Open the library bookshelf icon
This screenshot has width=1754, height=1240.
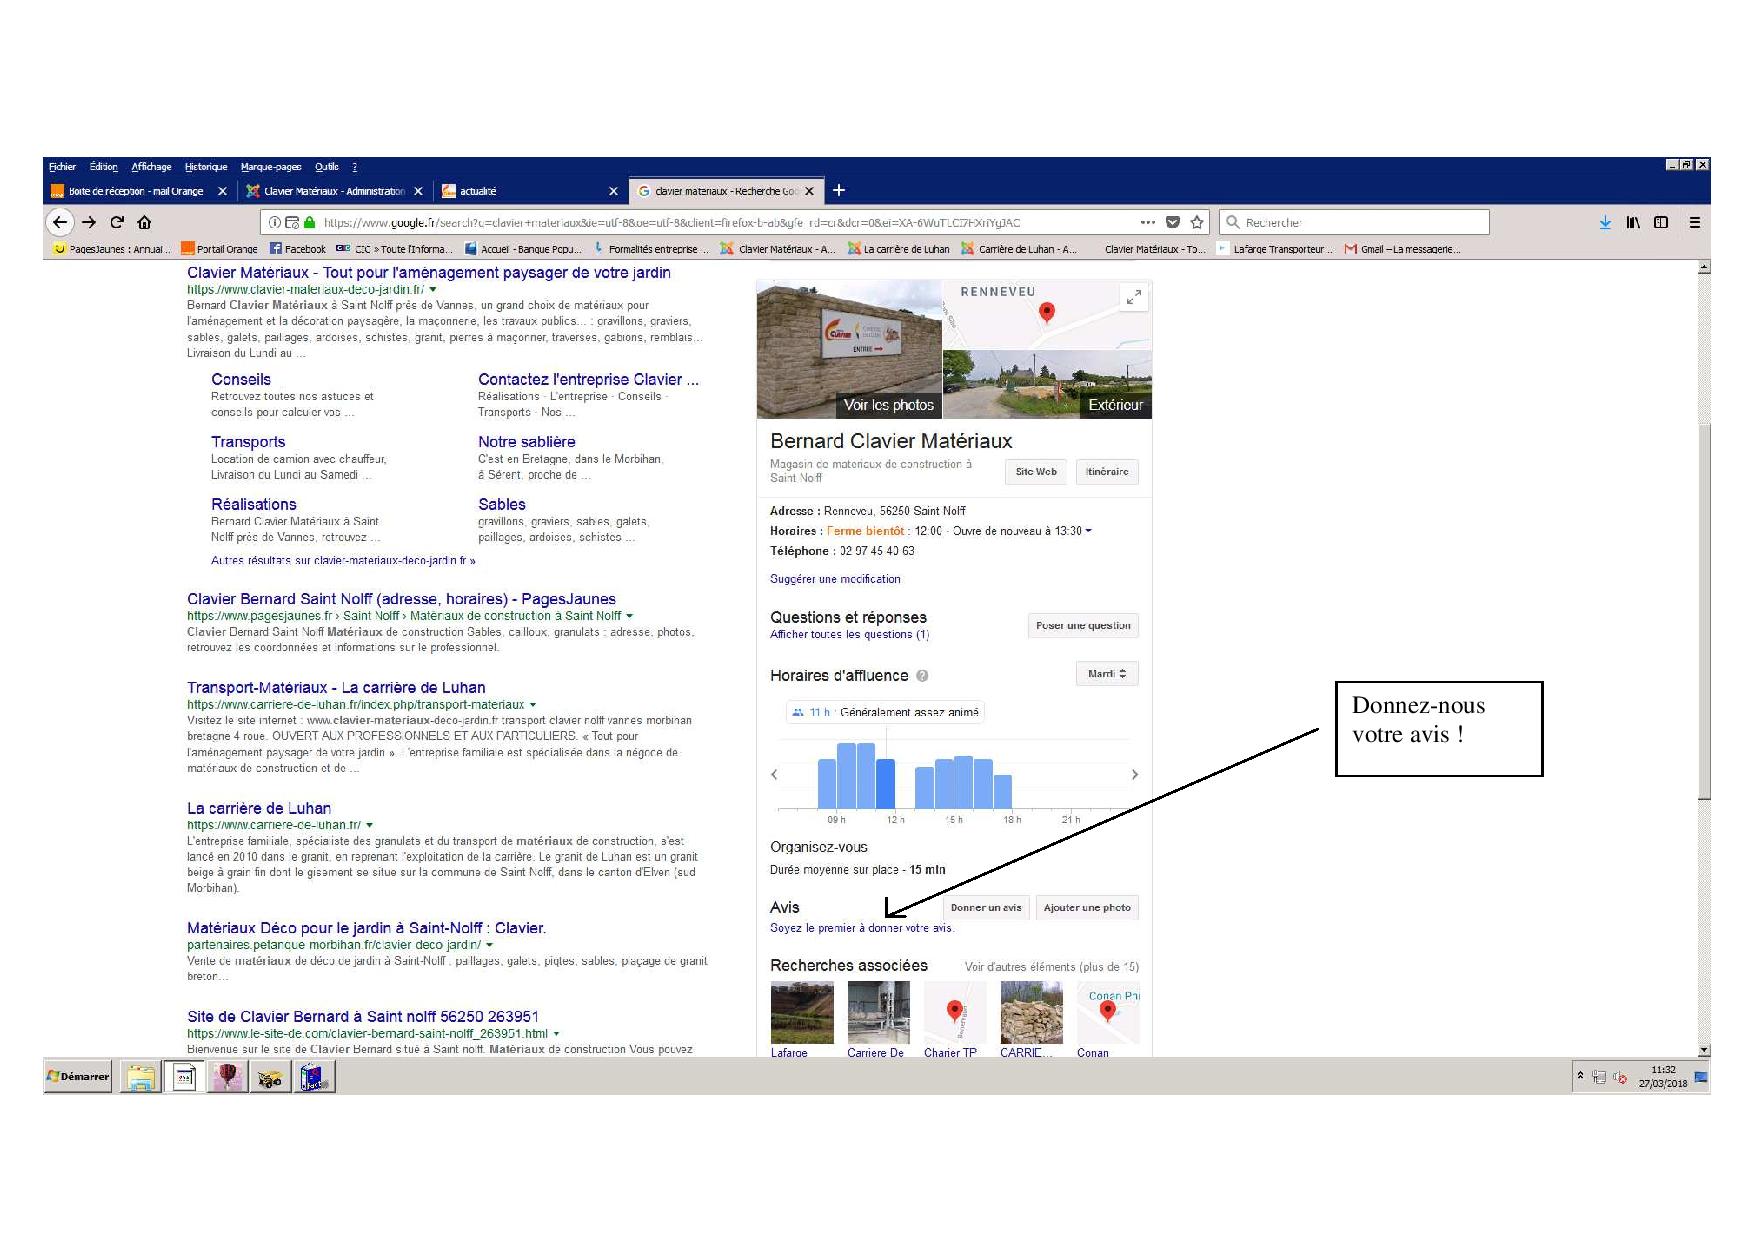point(1633,222)
